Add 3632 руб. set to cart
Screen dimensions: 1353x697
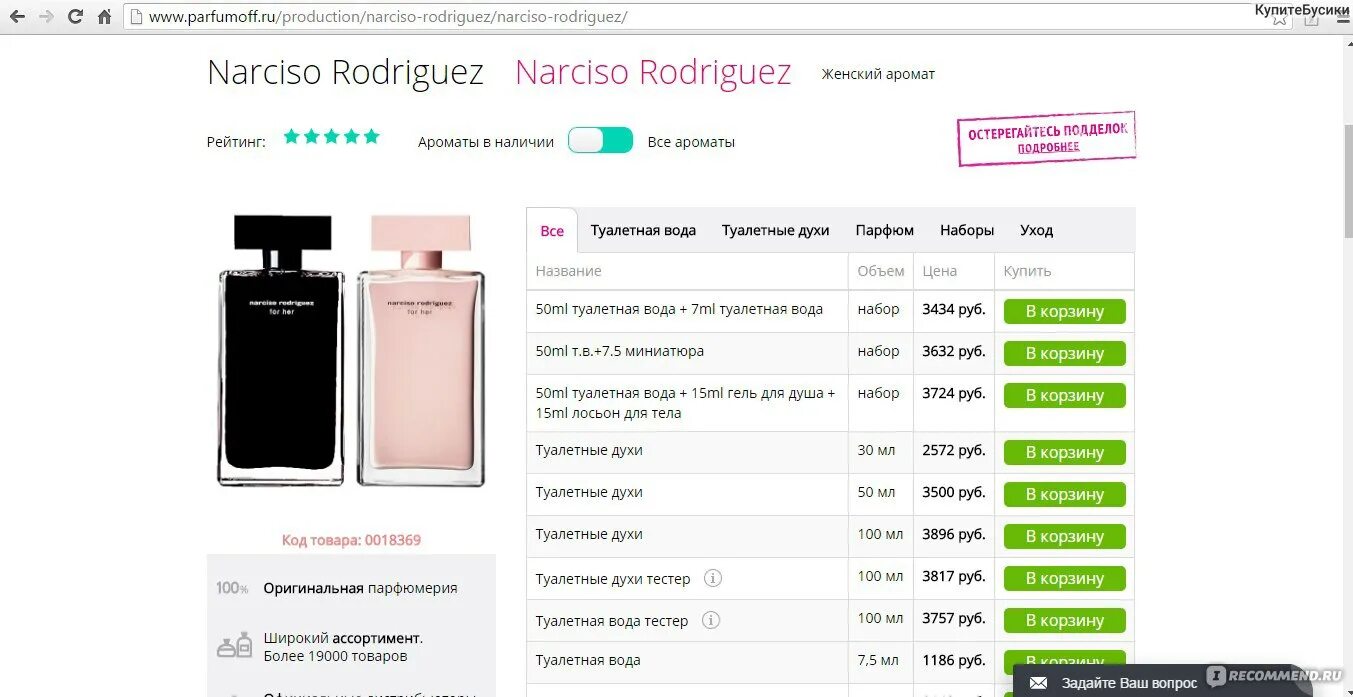coord(1065,354)
